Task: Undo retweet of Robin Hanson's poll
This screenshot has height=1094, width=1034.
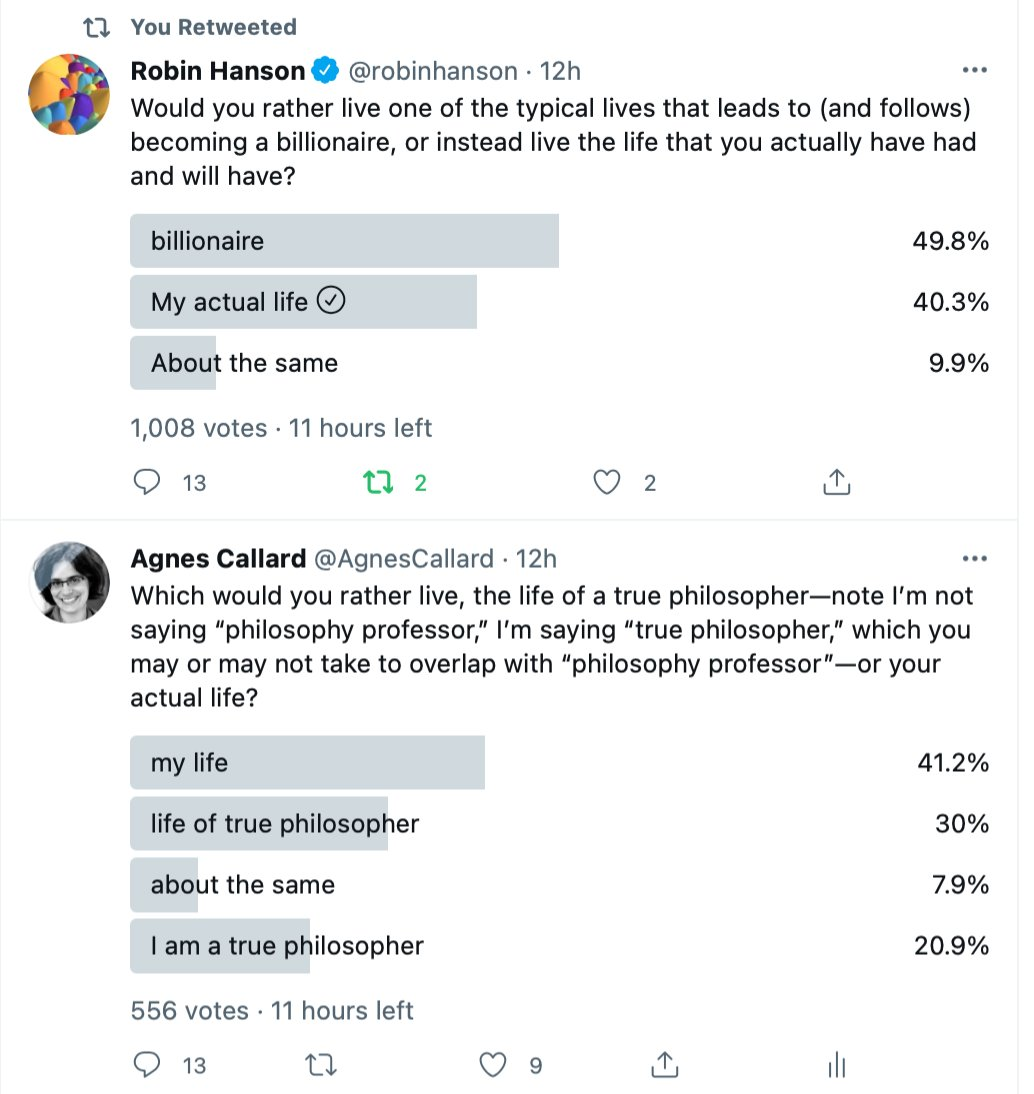Action: point(376,483)
